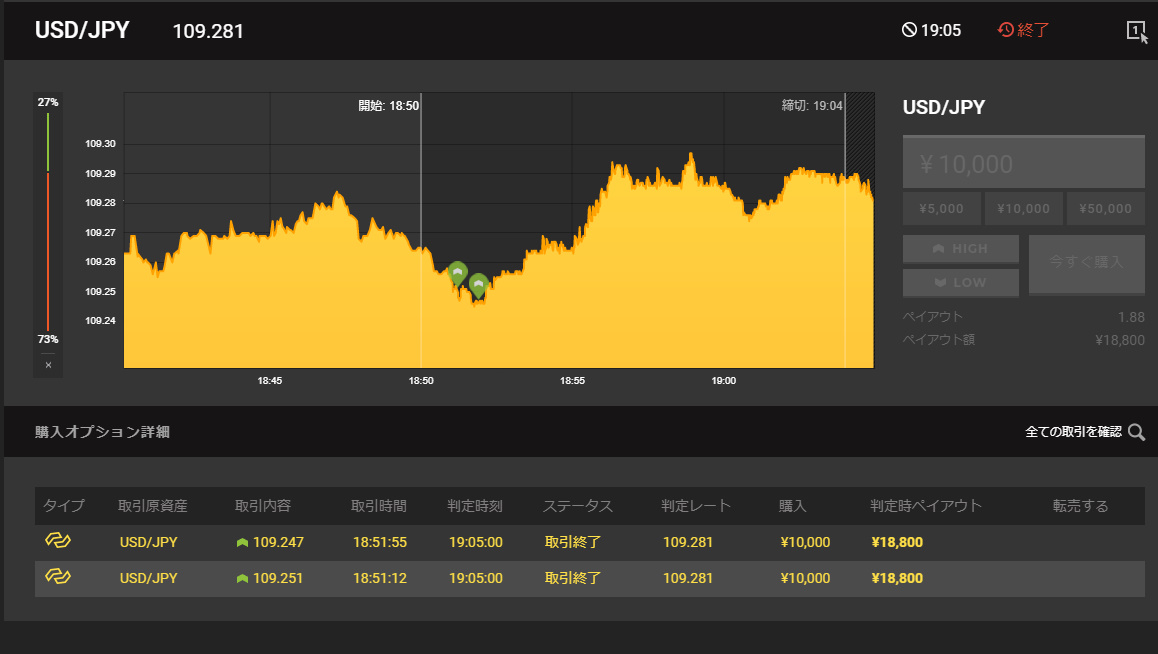
Task: Click the option type icon in the 109.247 row
Action: tap(58, 540)
